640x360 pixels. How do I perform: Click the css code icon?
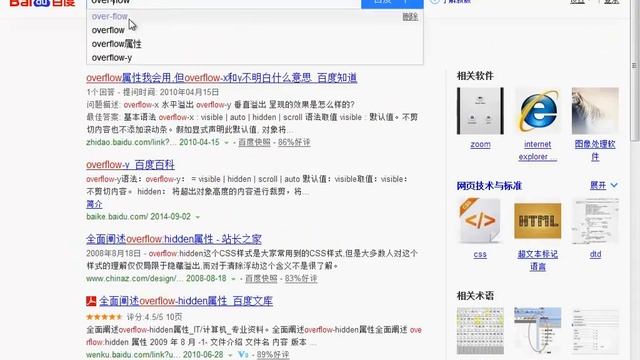click(480, 221)
